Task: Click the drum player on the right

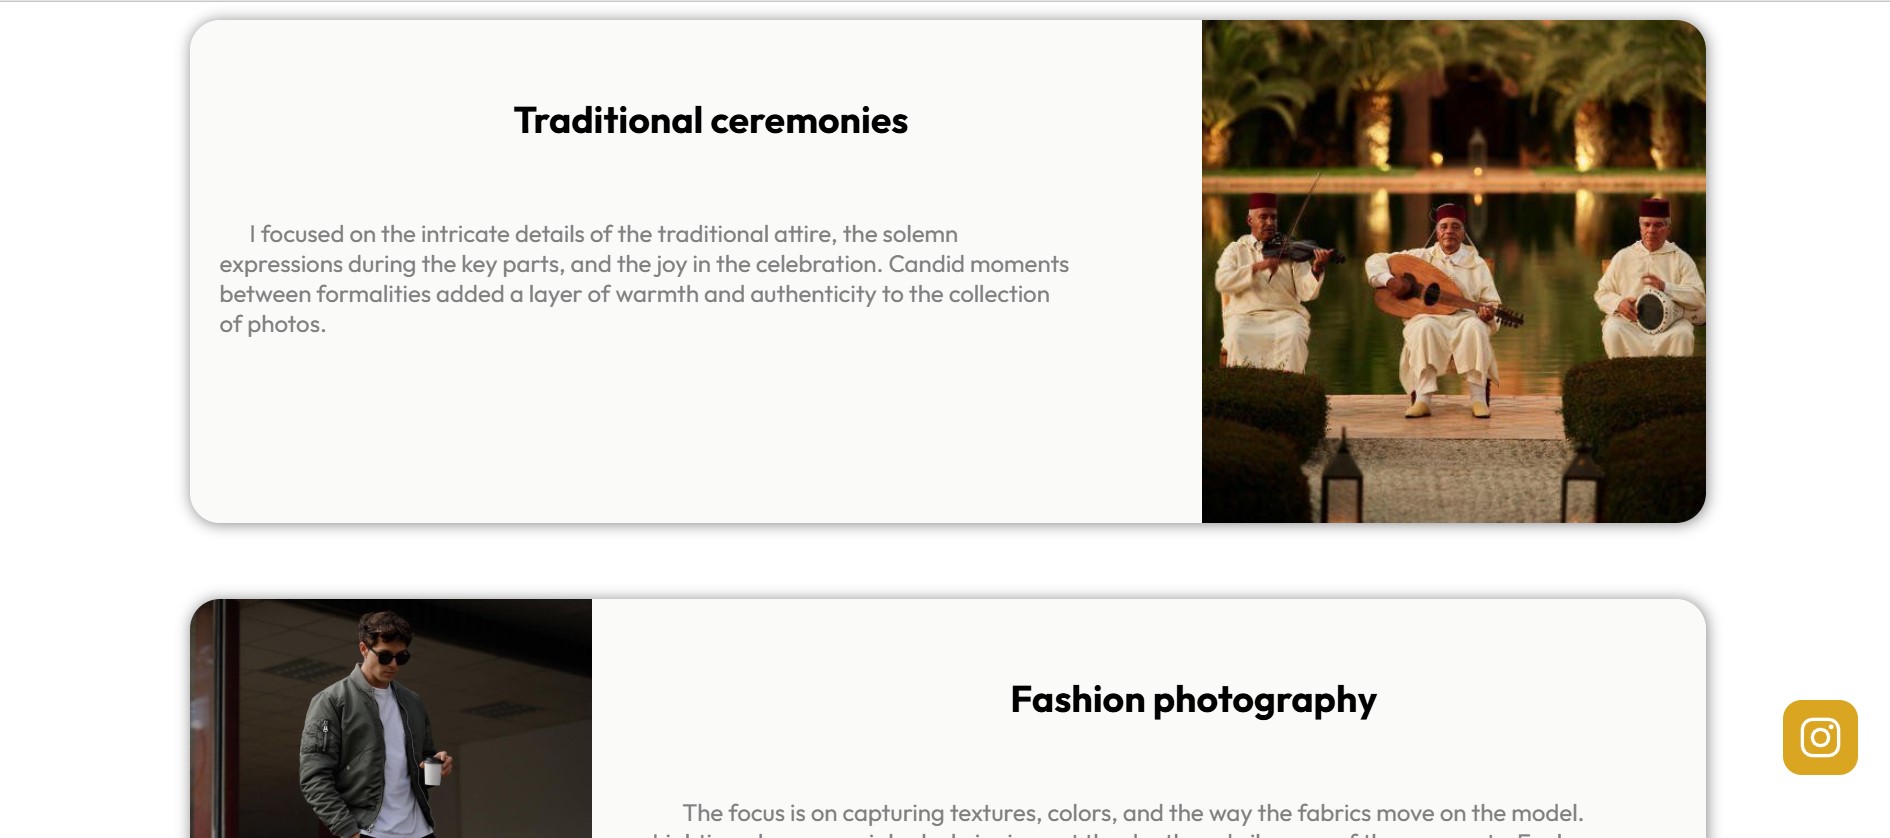Action: pos(1648,280)
